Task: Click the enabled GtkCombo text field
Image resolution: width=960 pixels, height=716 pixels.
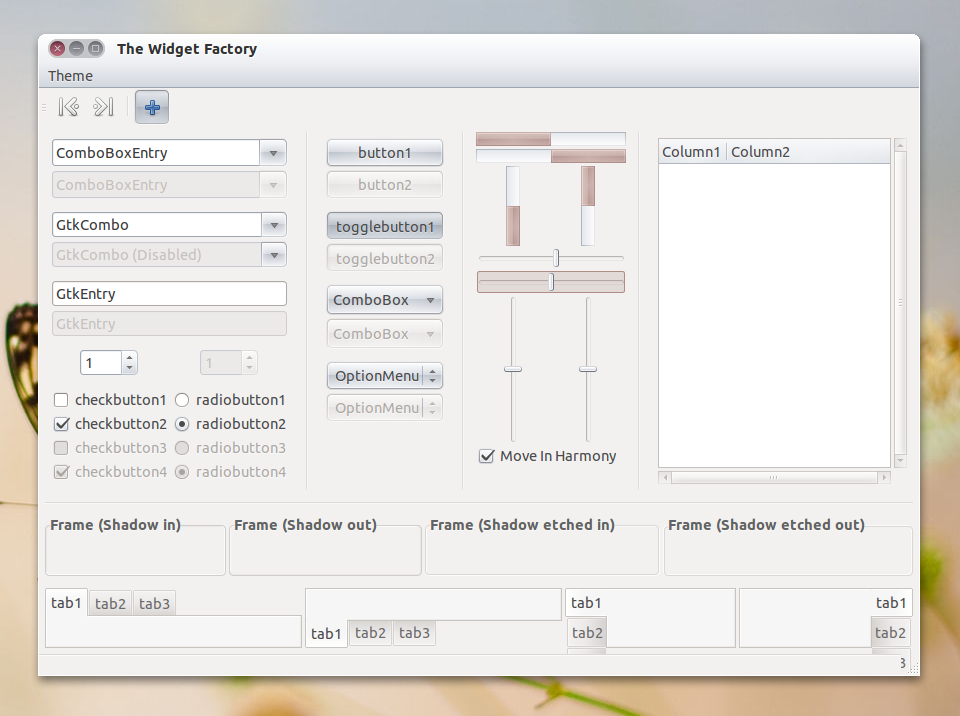Action: point(157,225)
